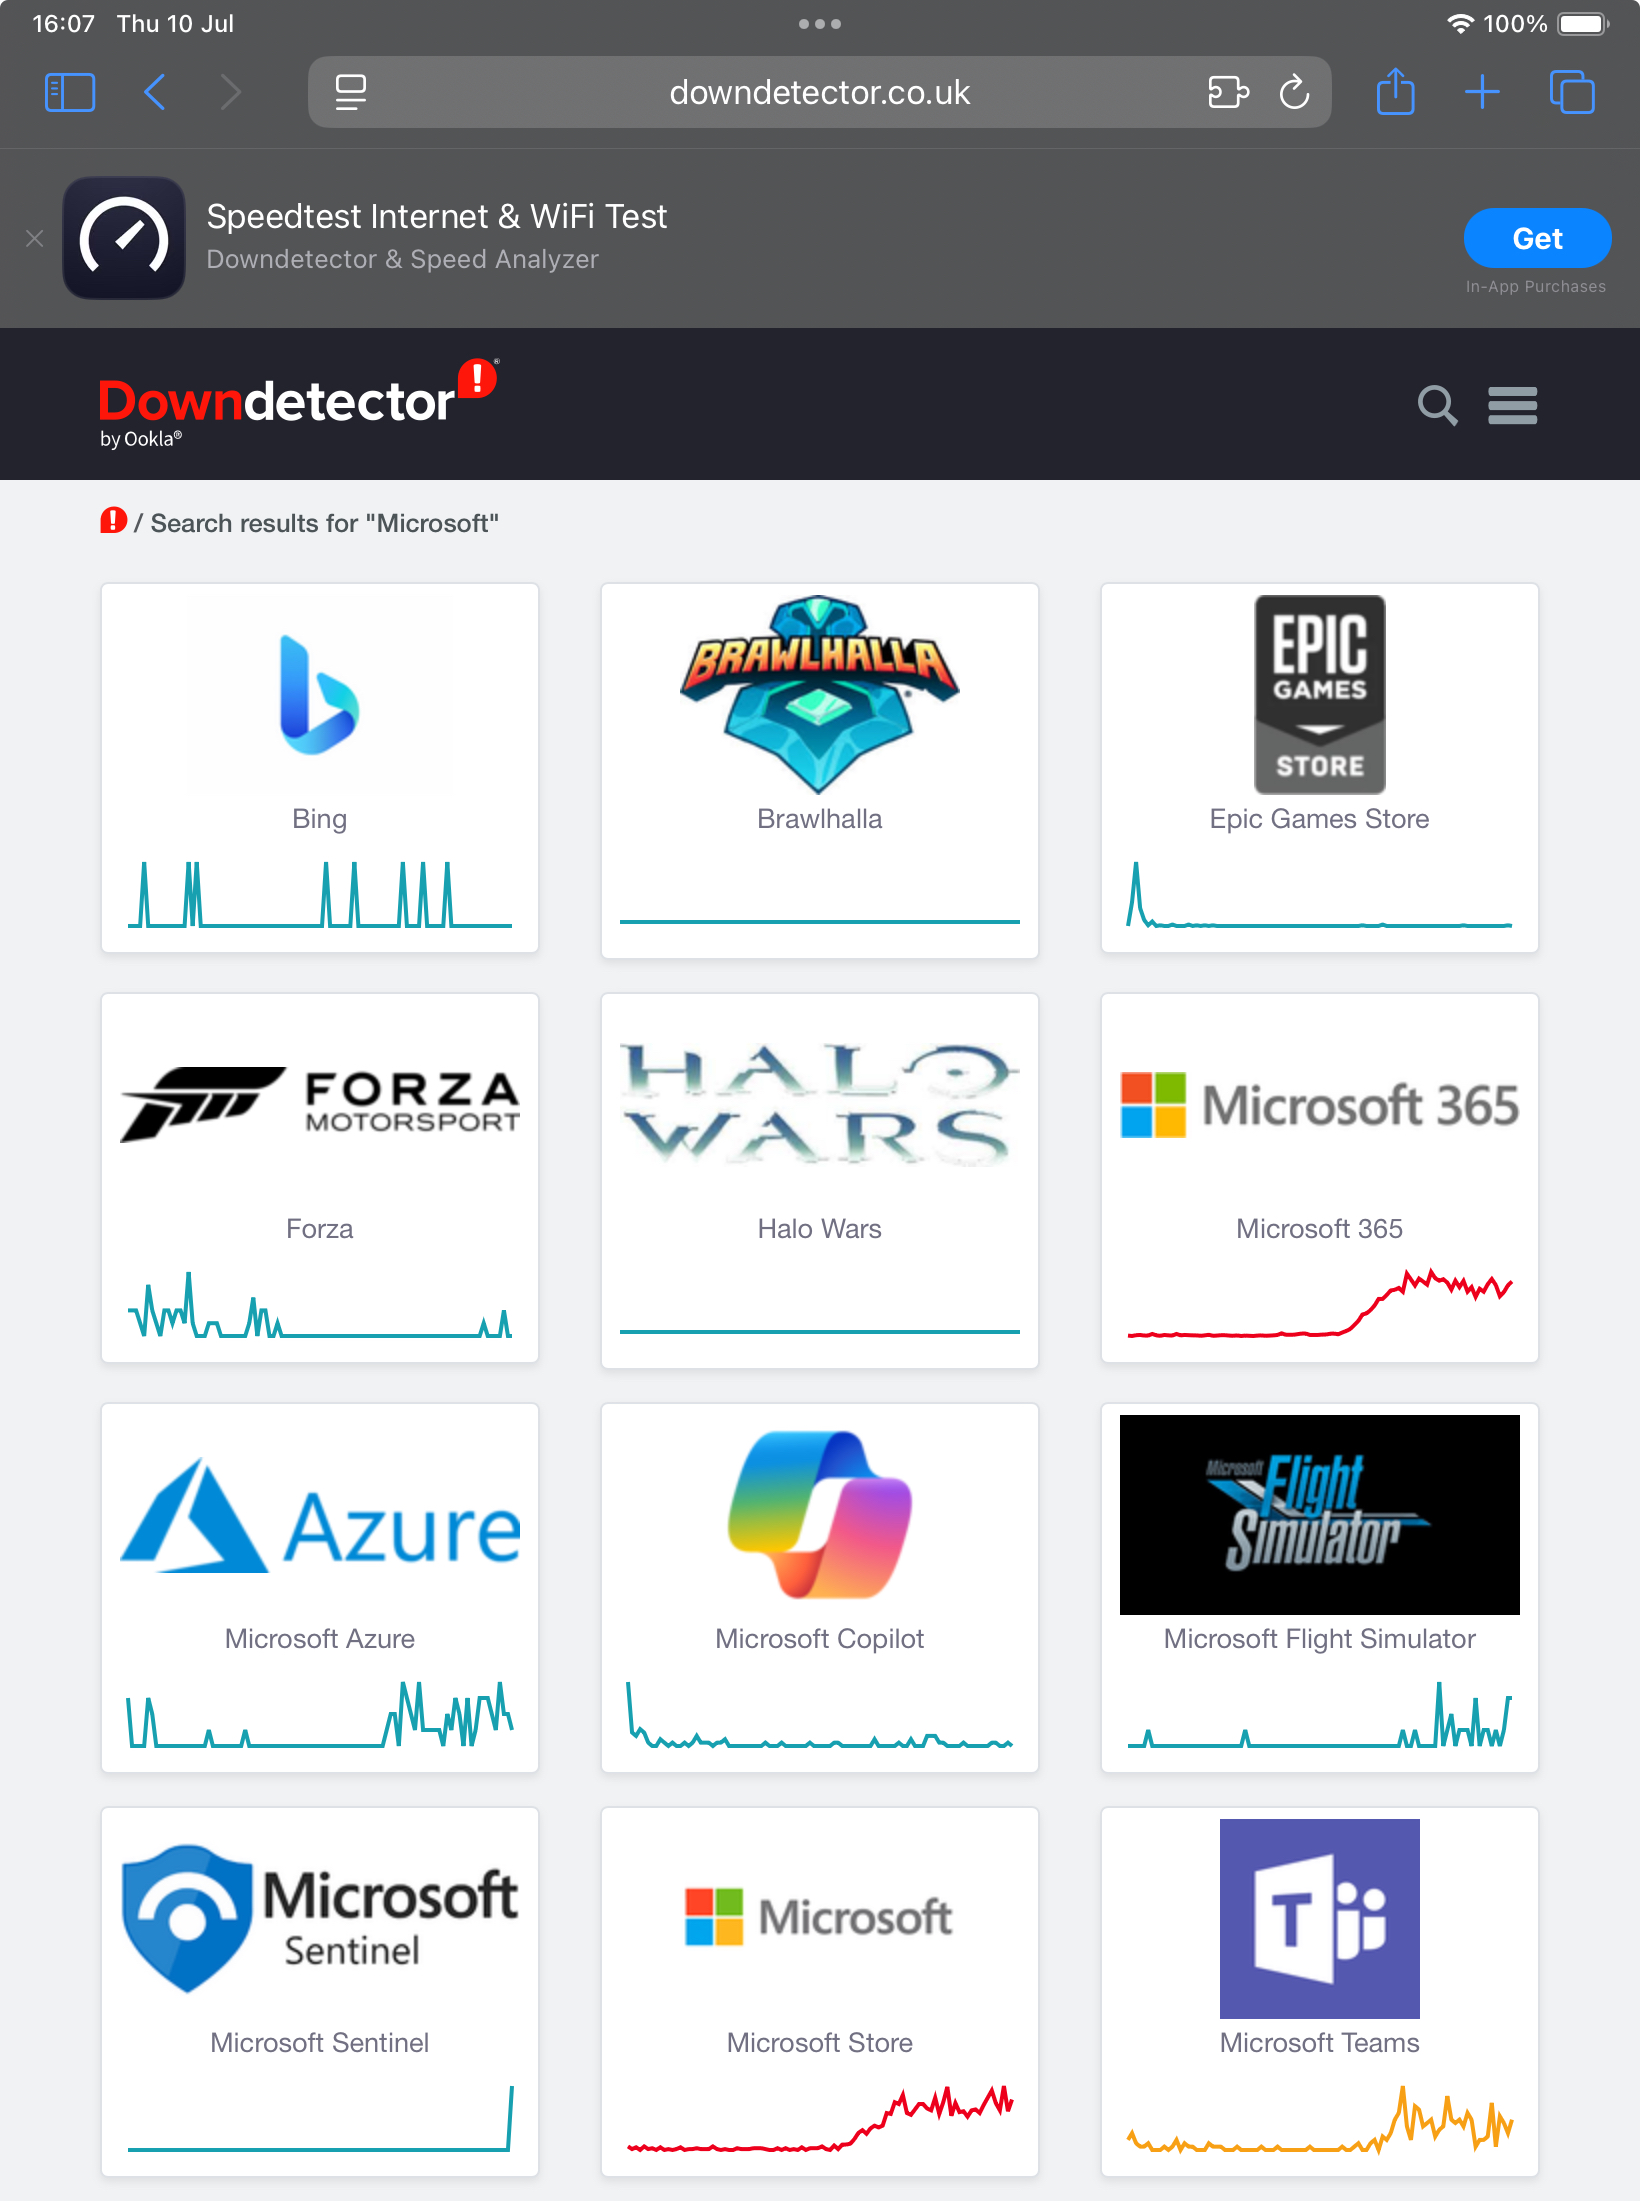Open Speedtest Internet & WiFi Test title
Image resolution: width=1640 pixels, height=2201 pixels.
tap(436, 216)
